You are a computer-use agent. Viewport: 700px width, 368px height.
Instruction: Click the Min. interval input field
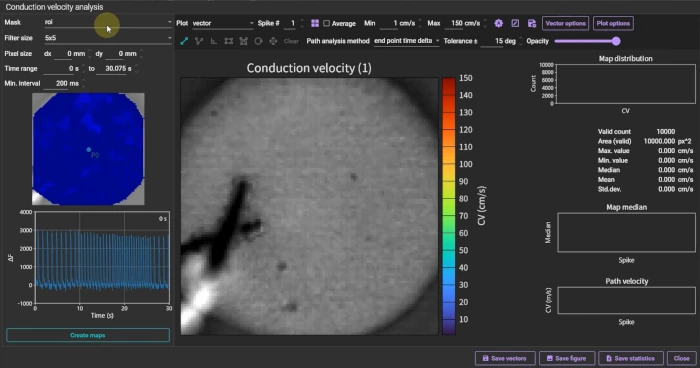tap(62, 84)
